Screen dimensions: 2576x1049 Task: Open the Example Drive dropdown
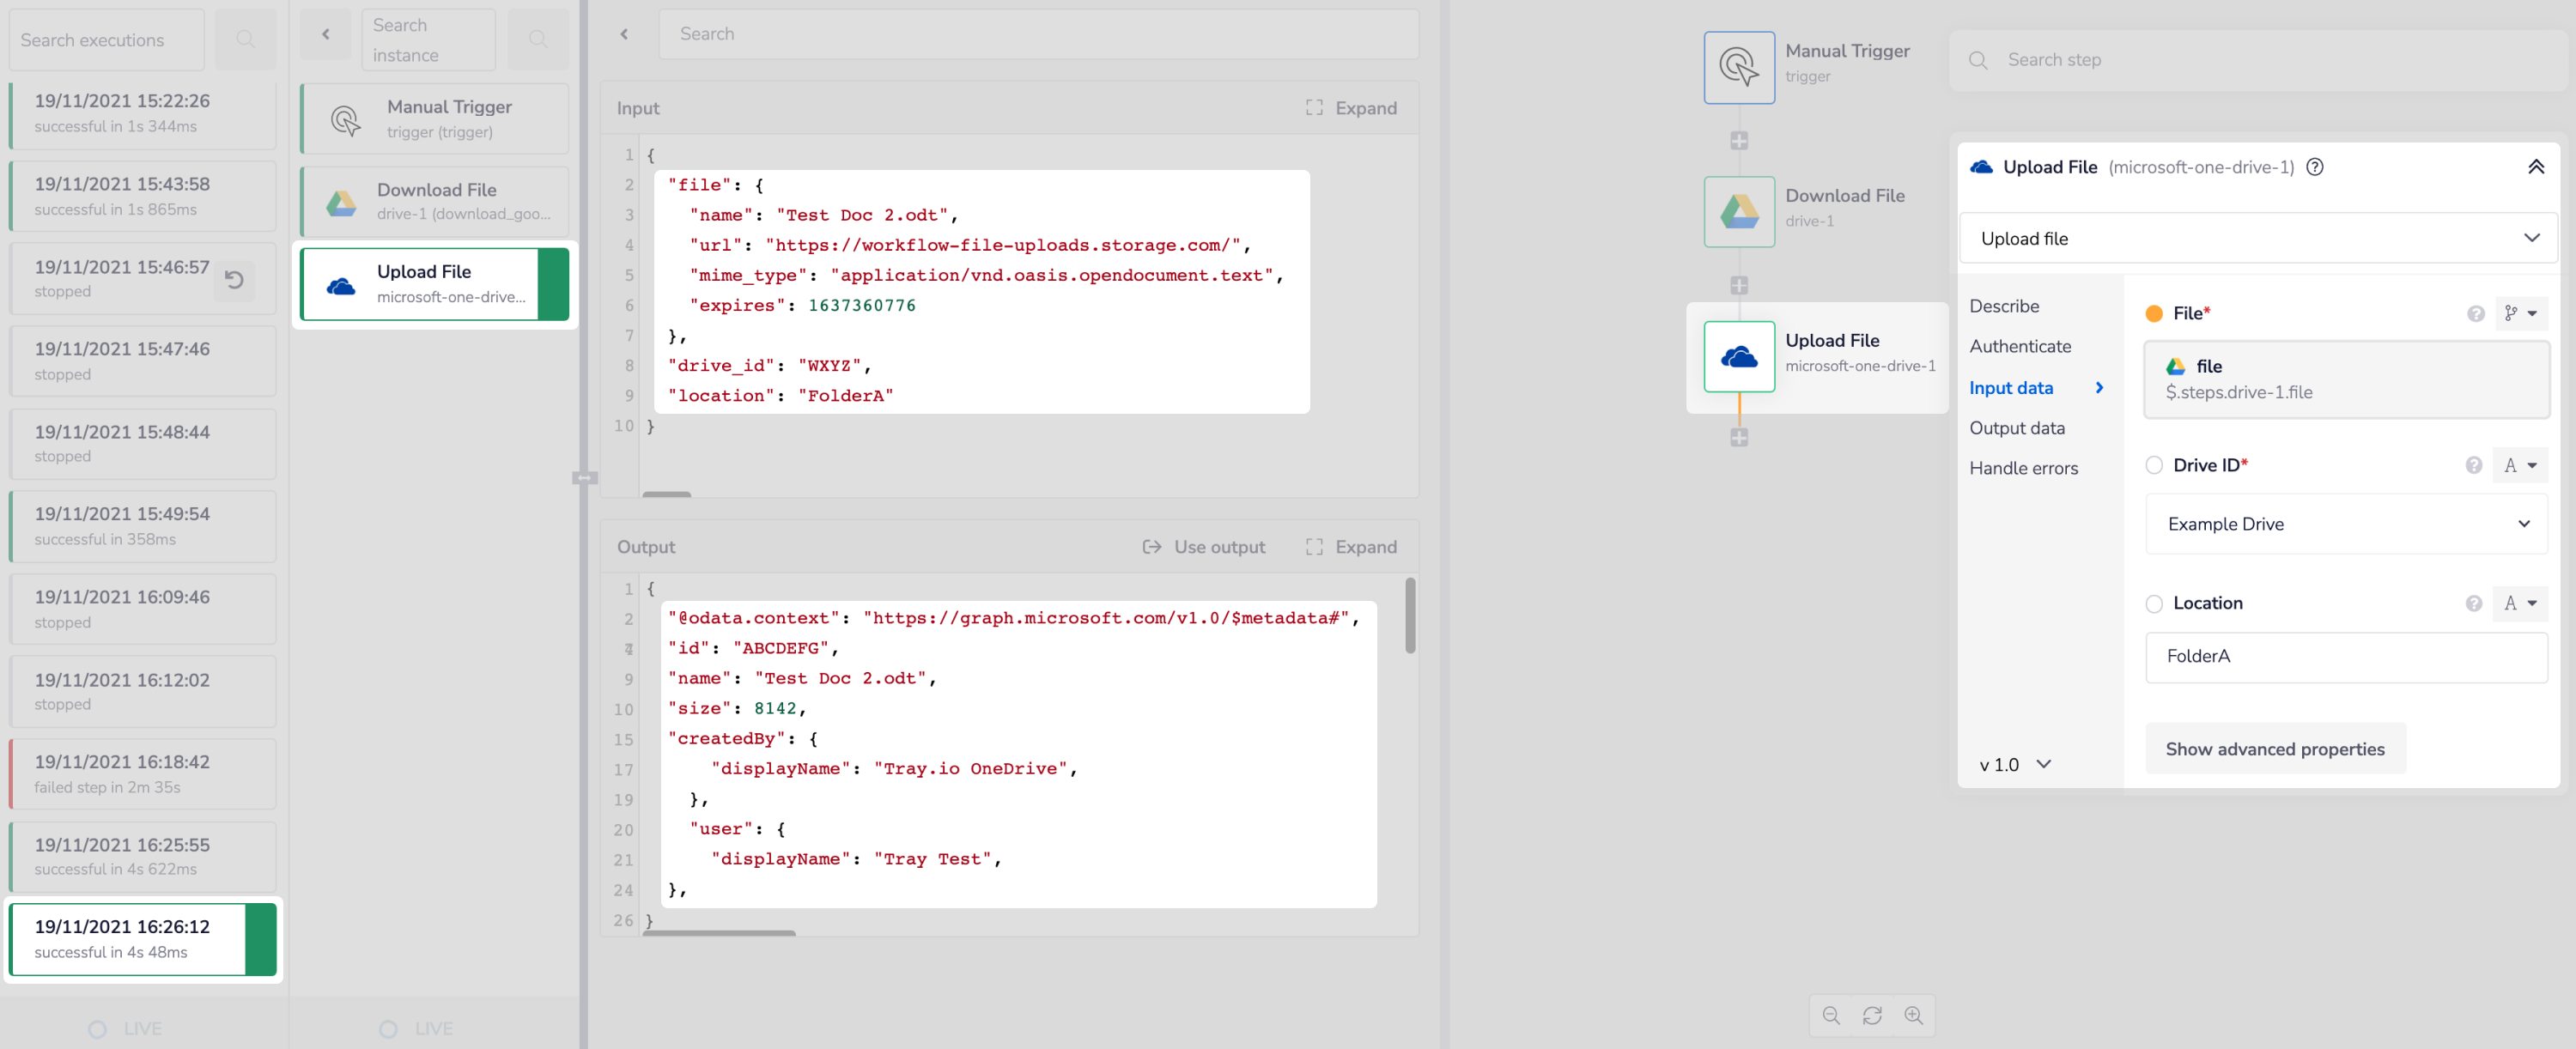point(2345,524)
